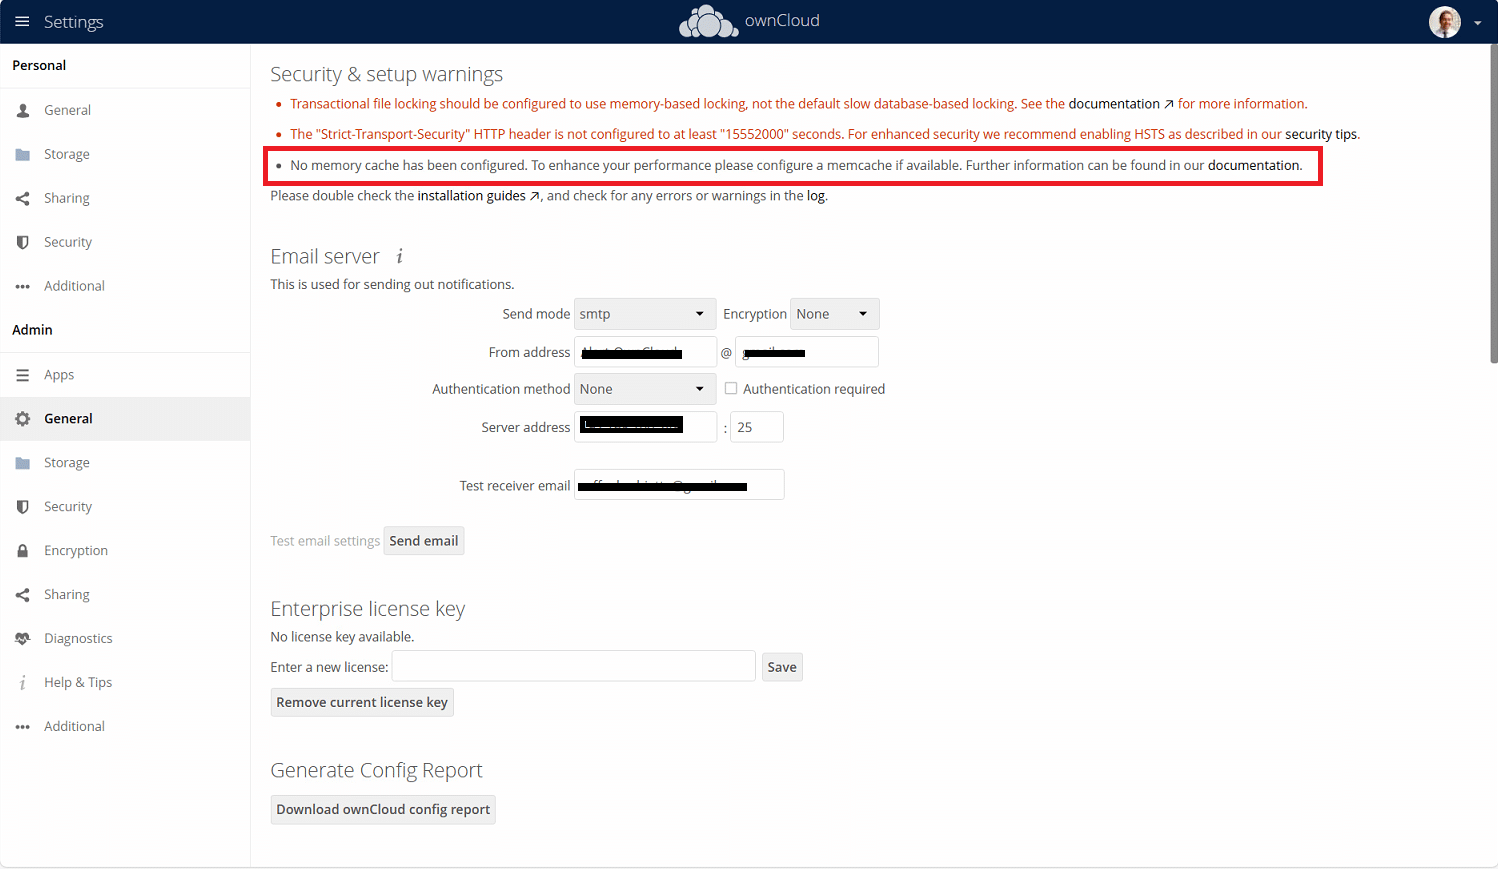
Task: Open the security tips link
Action: pyautogui.click(x=1321, y=134)
